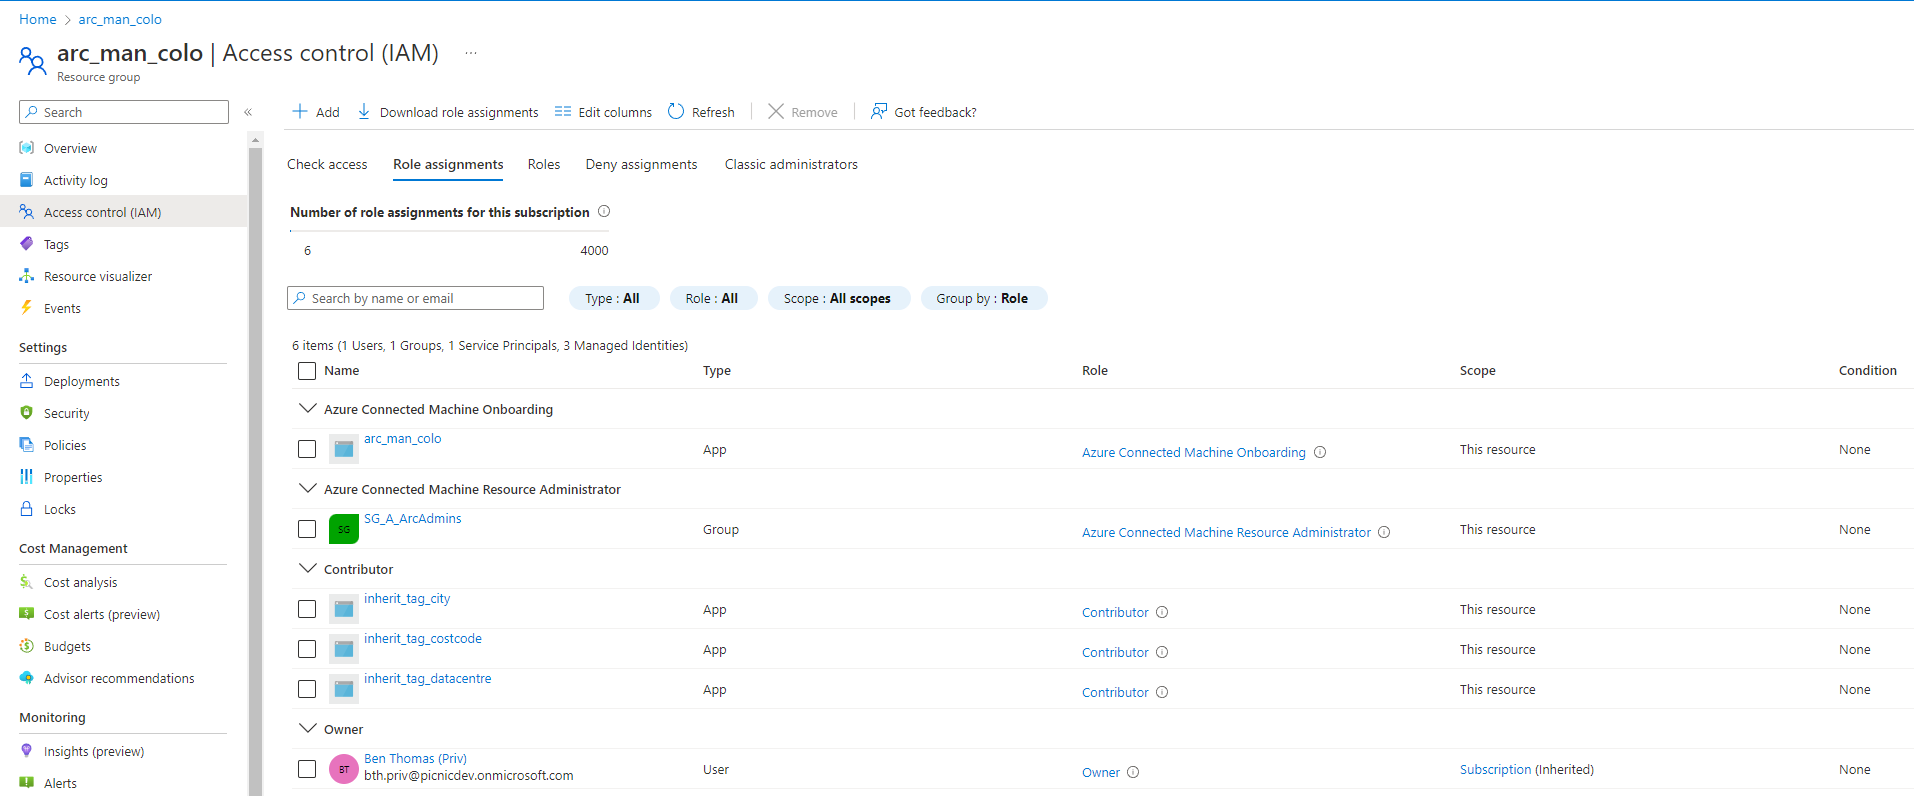
Task: Click the Security shield icon
Action: click(27, 413)
